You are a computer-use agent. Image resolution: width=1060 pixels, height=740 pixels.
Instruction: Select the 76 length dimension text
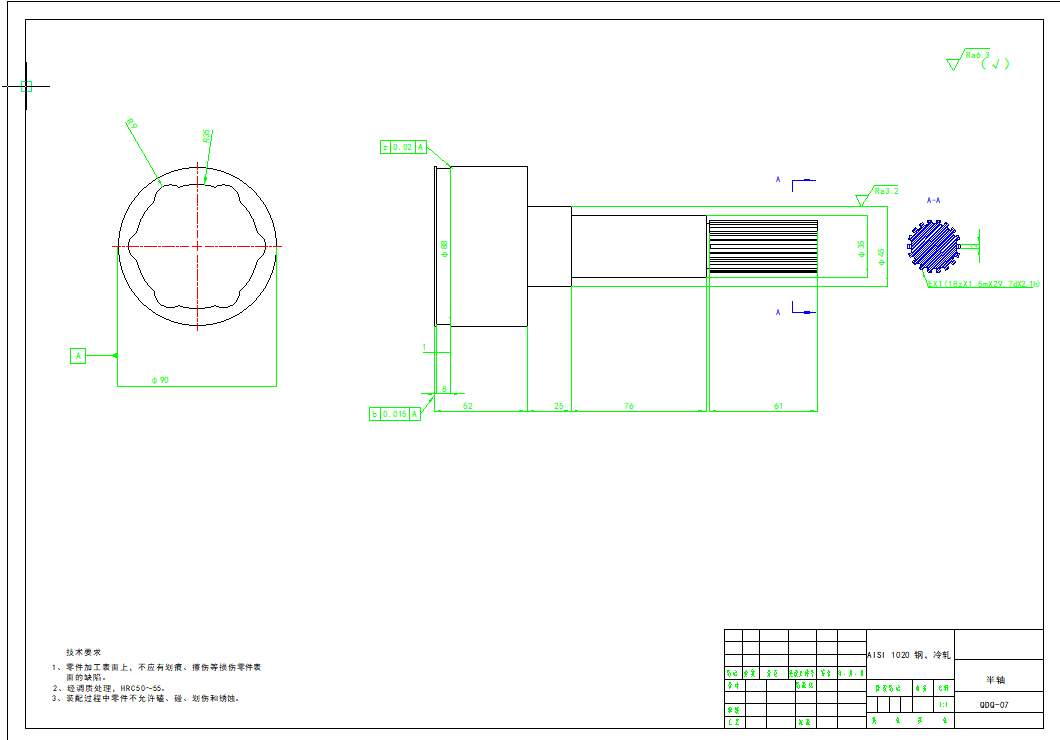click(x=628, y=406)
